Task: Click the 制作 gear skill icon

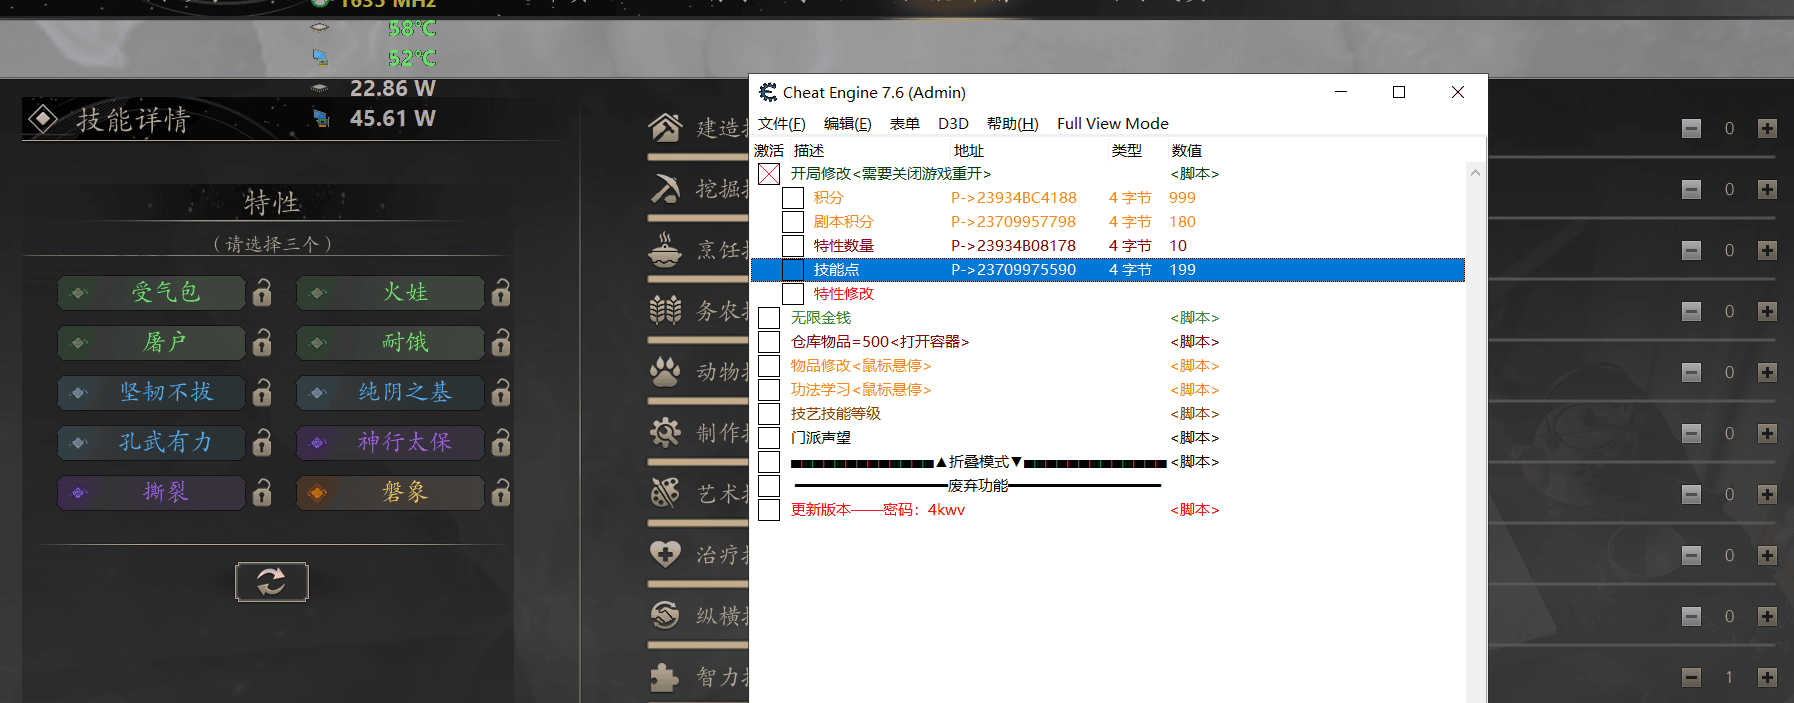Action: (665, 432)
